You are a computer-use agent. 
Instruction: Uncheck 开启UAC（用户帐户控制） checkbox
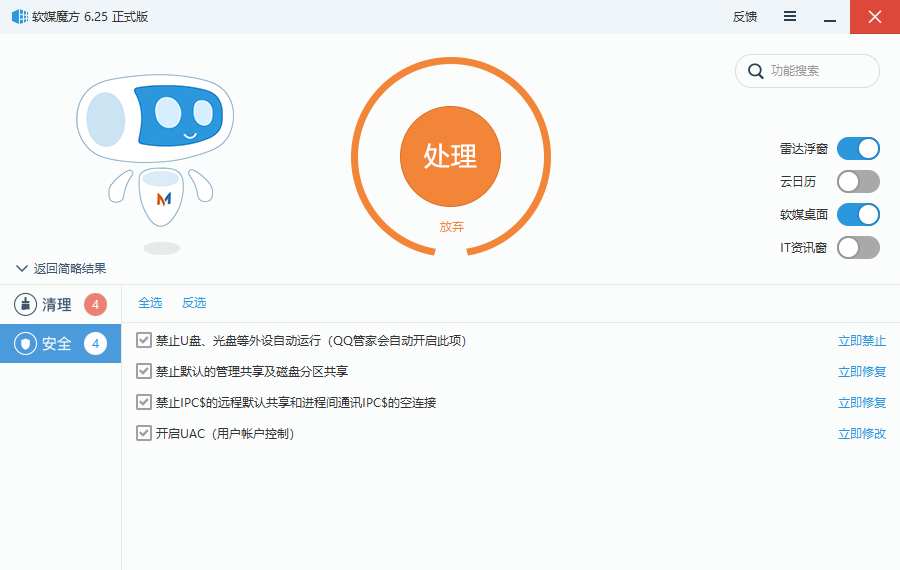pos(143,433)
